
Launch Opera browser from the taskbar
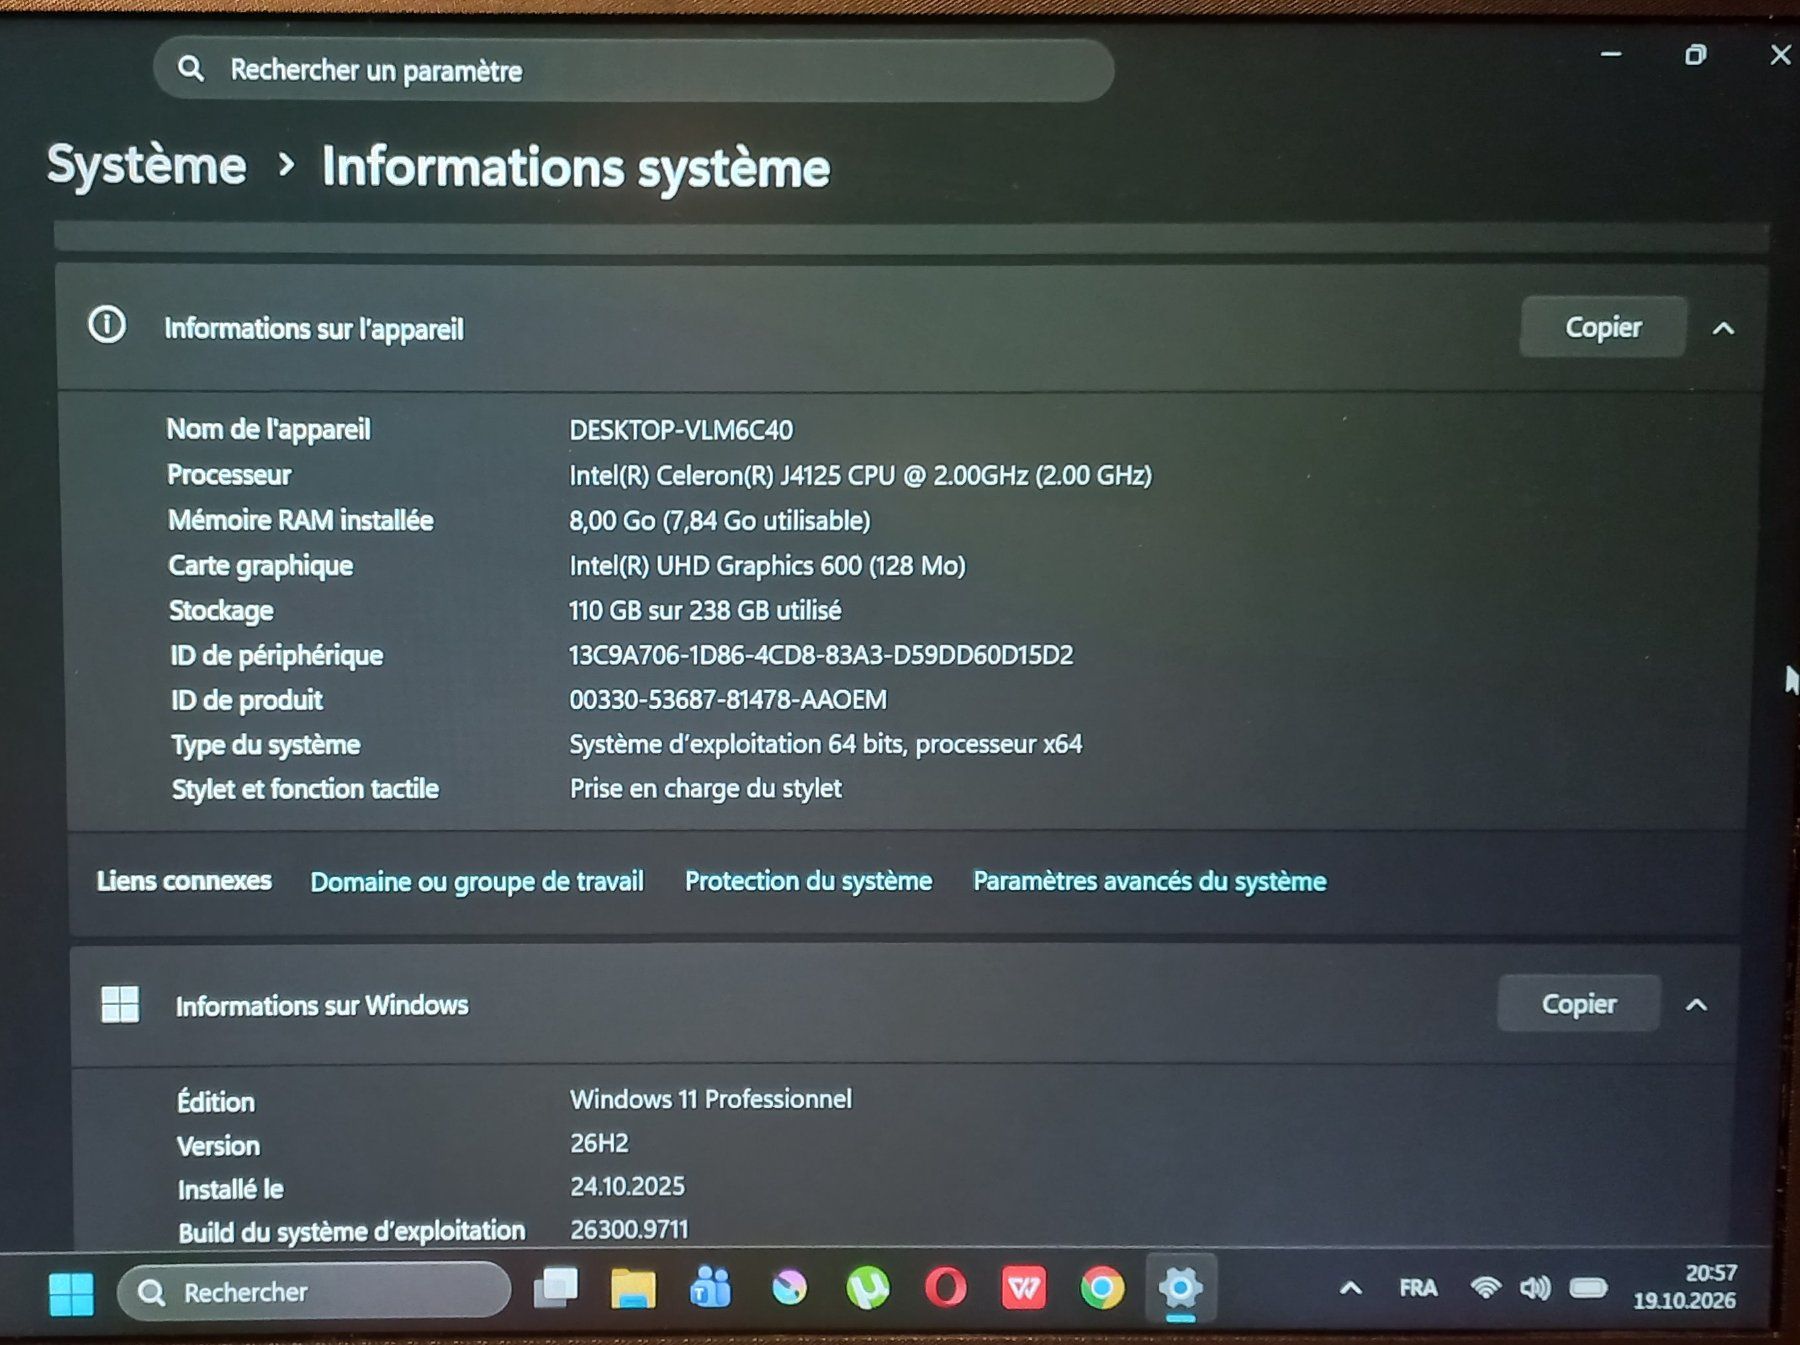click(x=946, y=1288)
